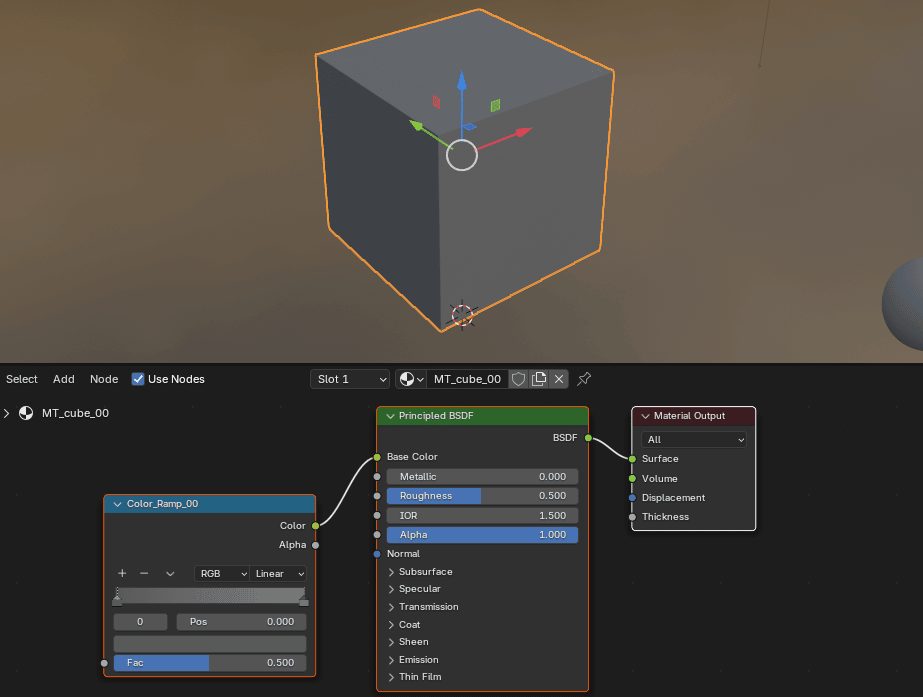Click the Base Color input socket

[x=377, y=457]
